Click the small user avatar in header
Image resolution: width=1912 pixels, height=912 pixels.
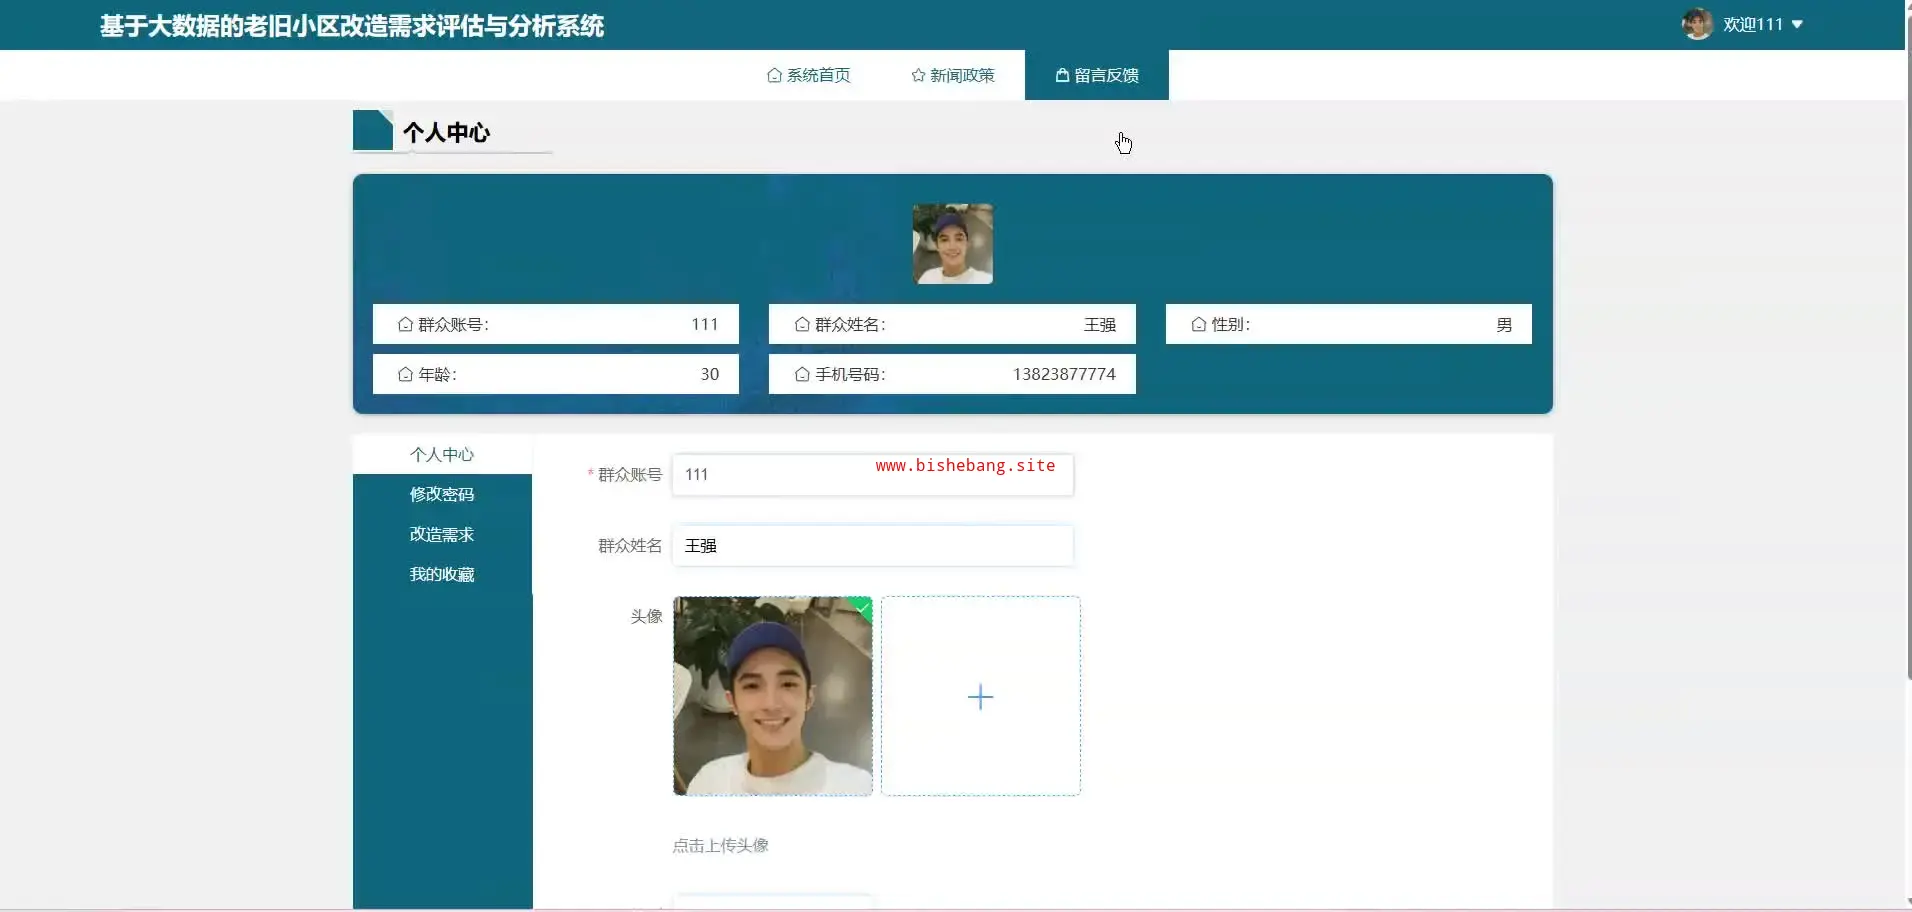tap(1697, 24)
